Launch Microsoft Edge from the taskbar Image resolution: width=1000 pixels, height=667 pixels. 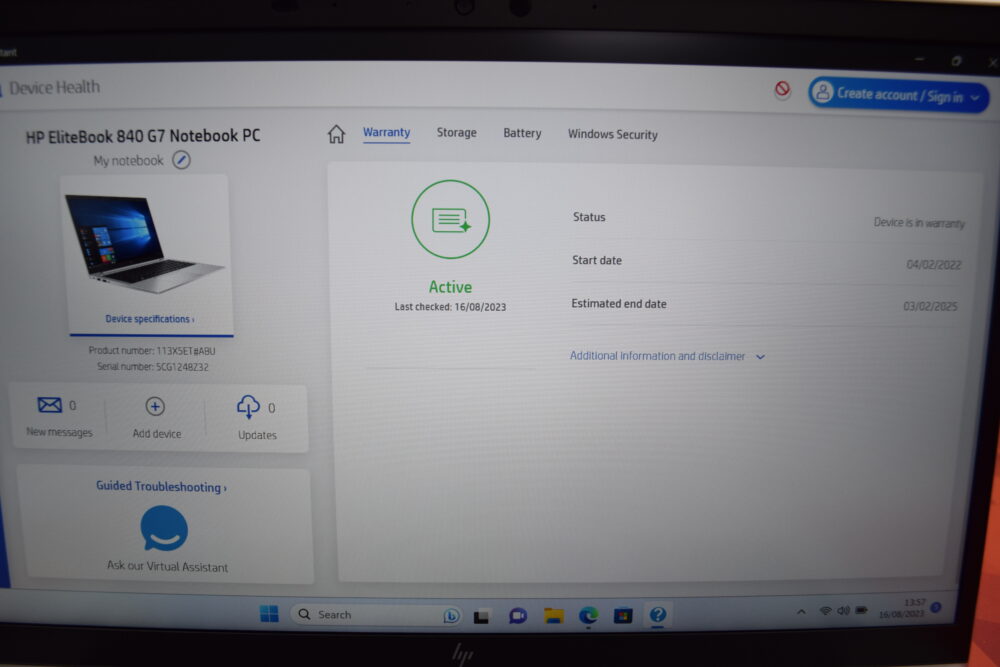click(588, 615)
